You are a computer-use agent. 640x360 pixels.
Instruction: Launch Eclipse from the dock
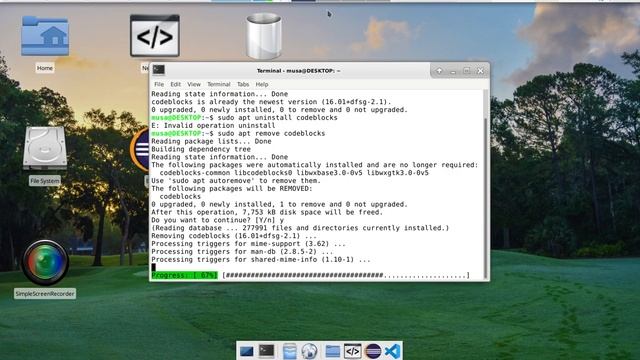373,351
